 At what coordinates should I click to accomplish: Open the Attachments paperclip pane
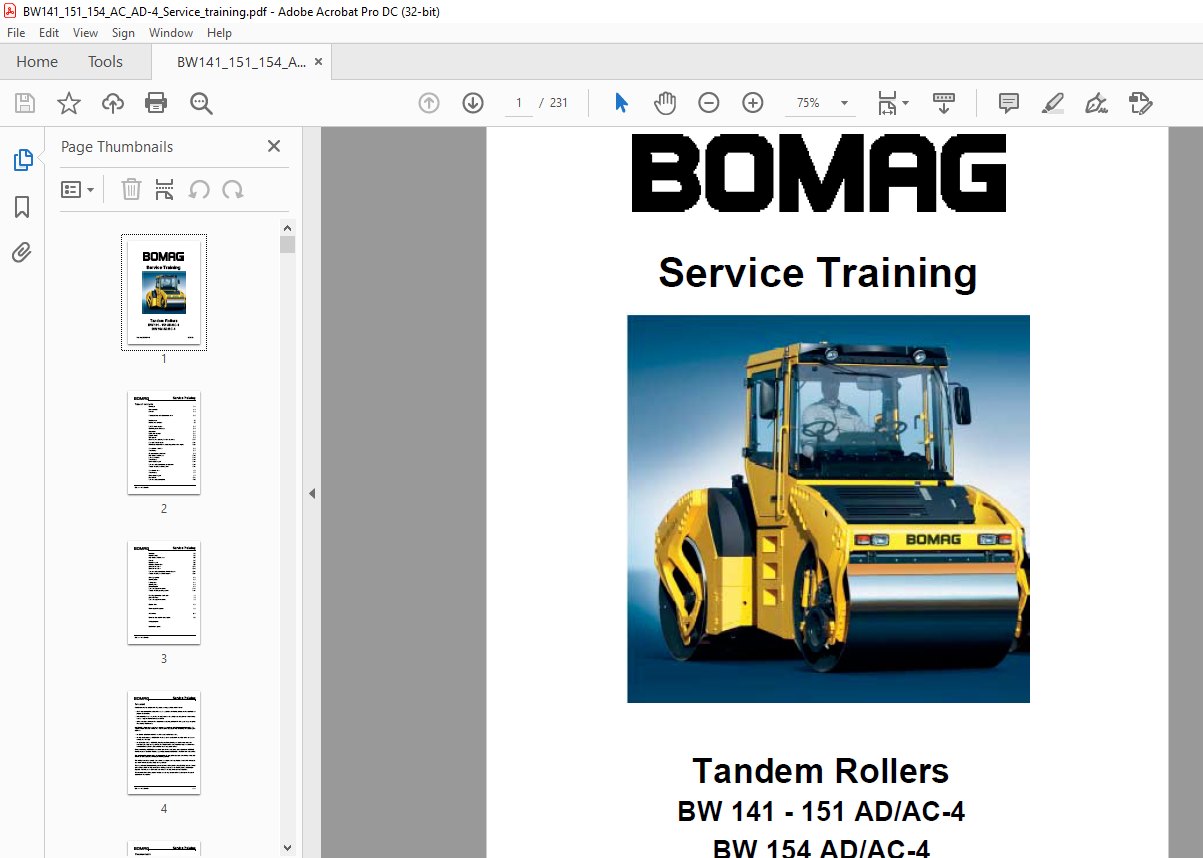[22, 252]
